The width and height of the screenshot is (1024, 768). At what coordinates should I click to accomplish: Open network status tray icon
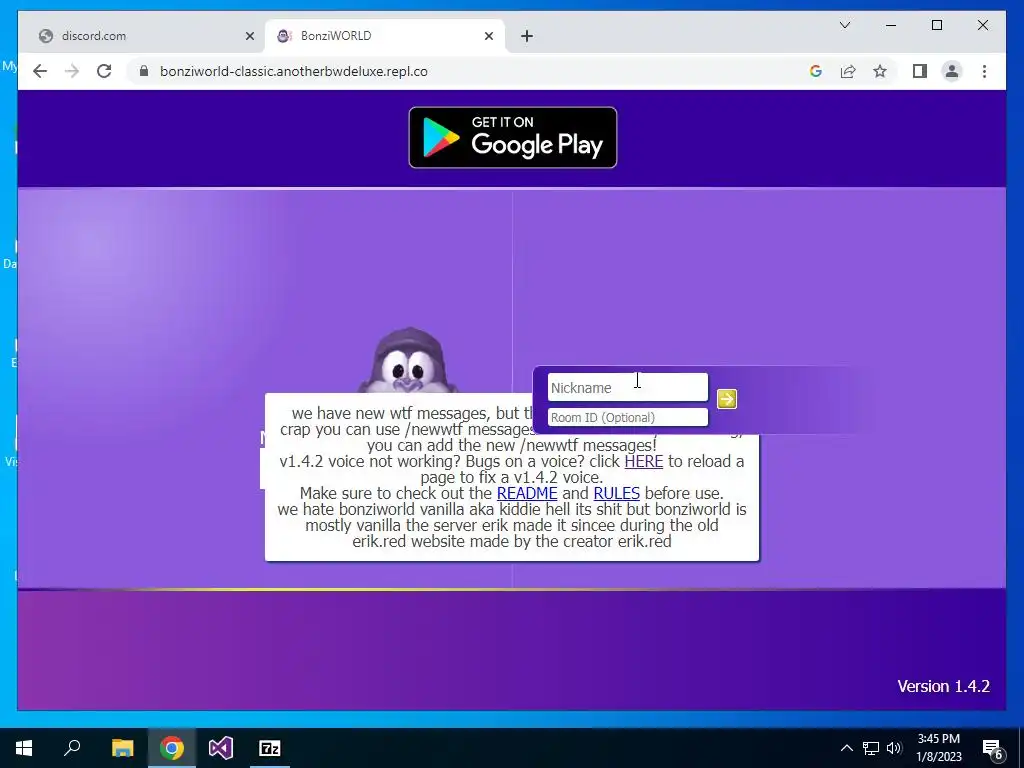[871, 748]
